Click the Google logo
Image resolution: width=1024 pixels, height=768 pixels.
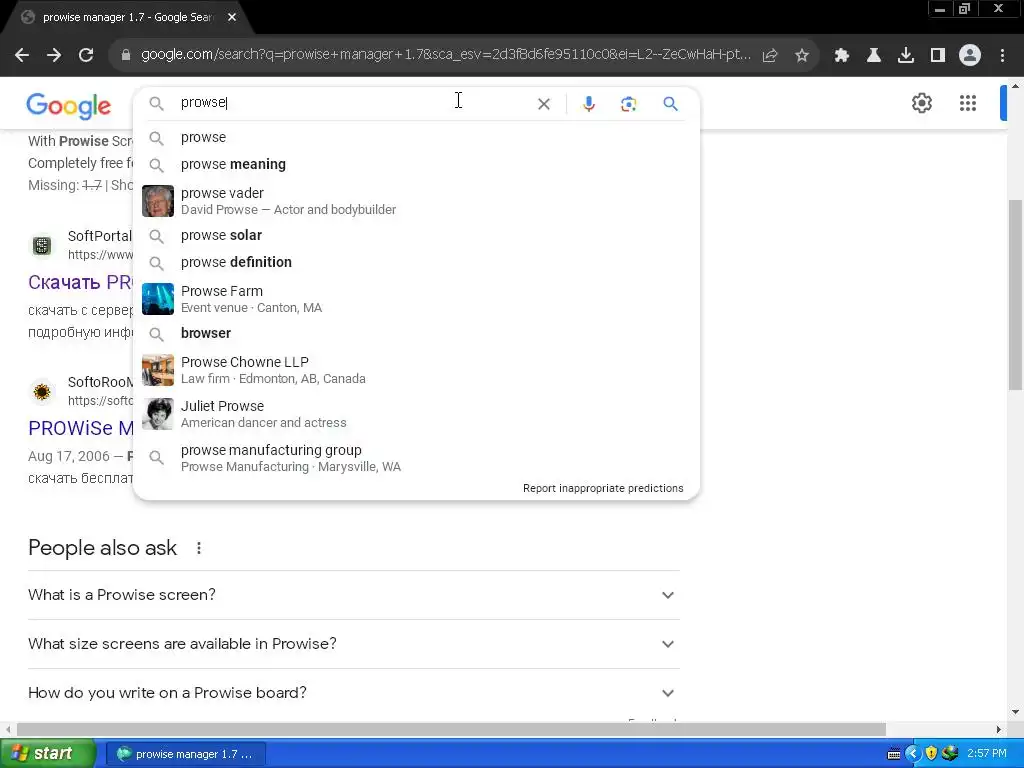pyautogui.click(x=69, y=105)
